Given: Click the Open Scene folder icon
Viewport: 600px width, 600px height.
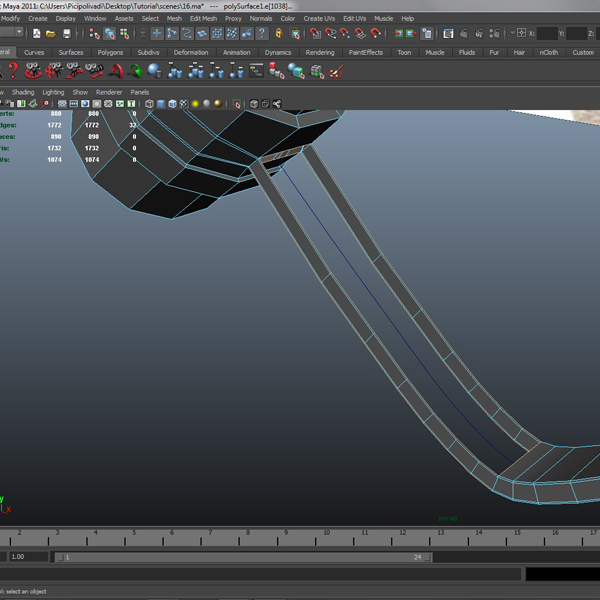Looking at the screenshot, I should pos(51,34).
